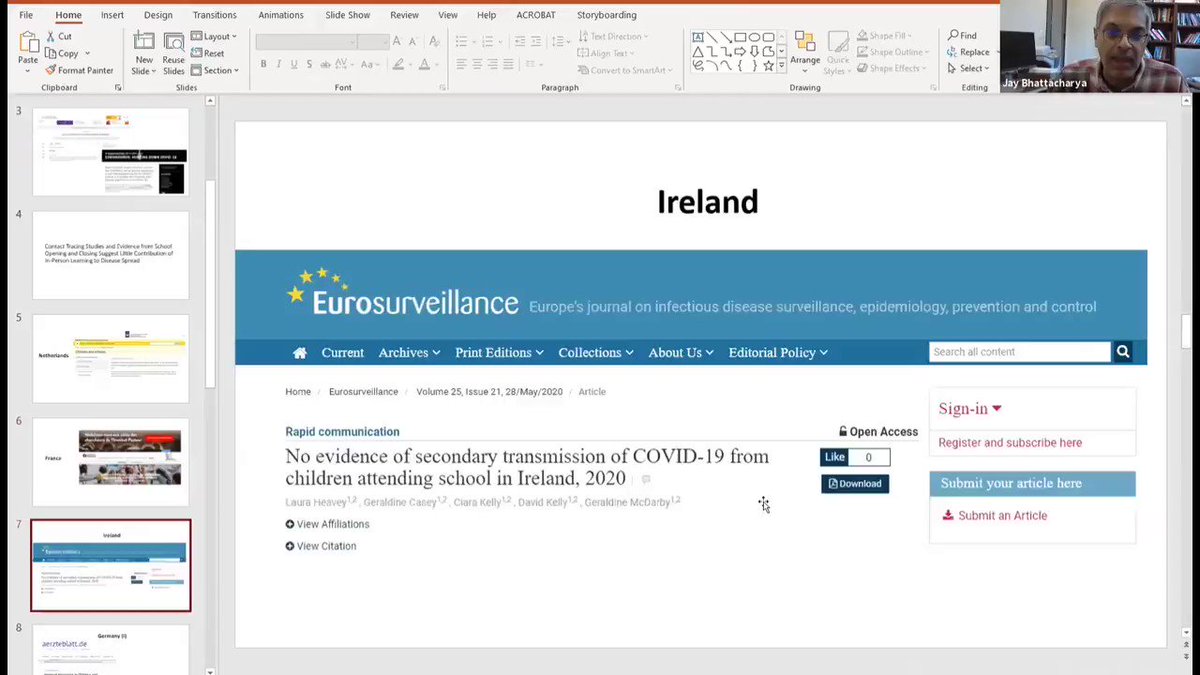Select the Star shape in gallery
Viewport: 1200px width, 675px height.
click(x=768, y=65)
